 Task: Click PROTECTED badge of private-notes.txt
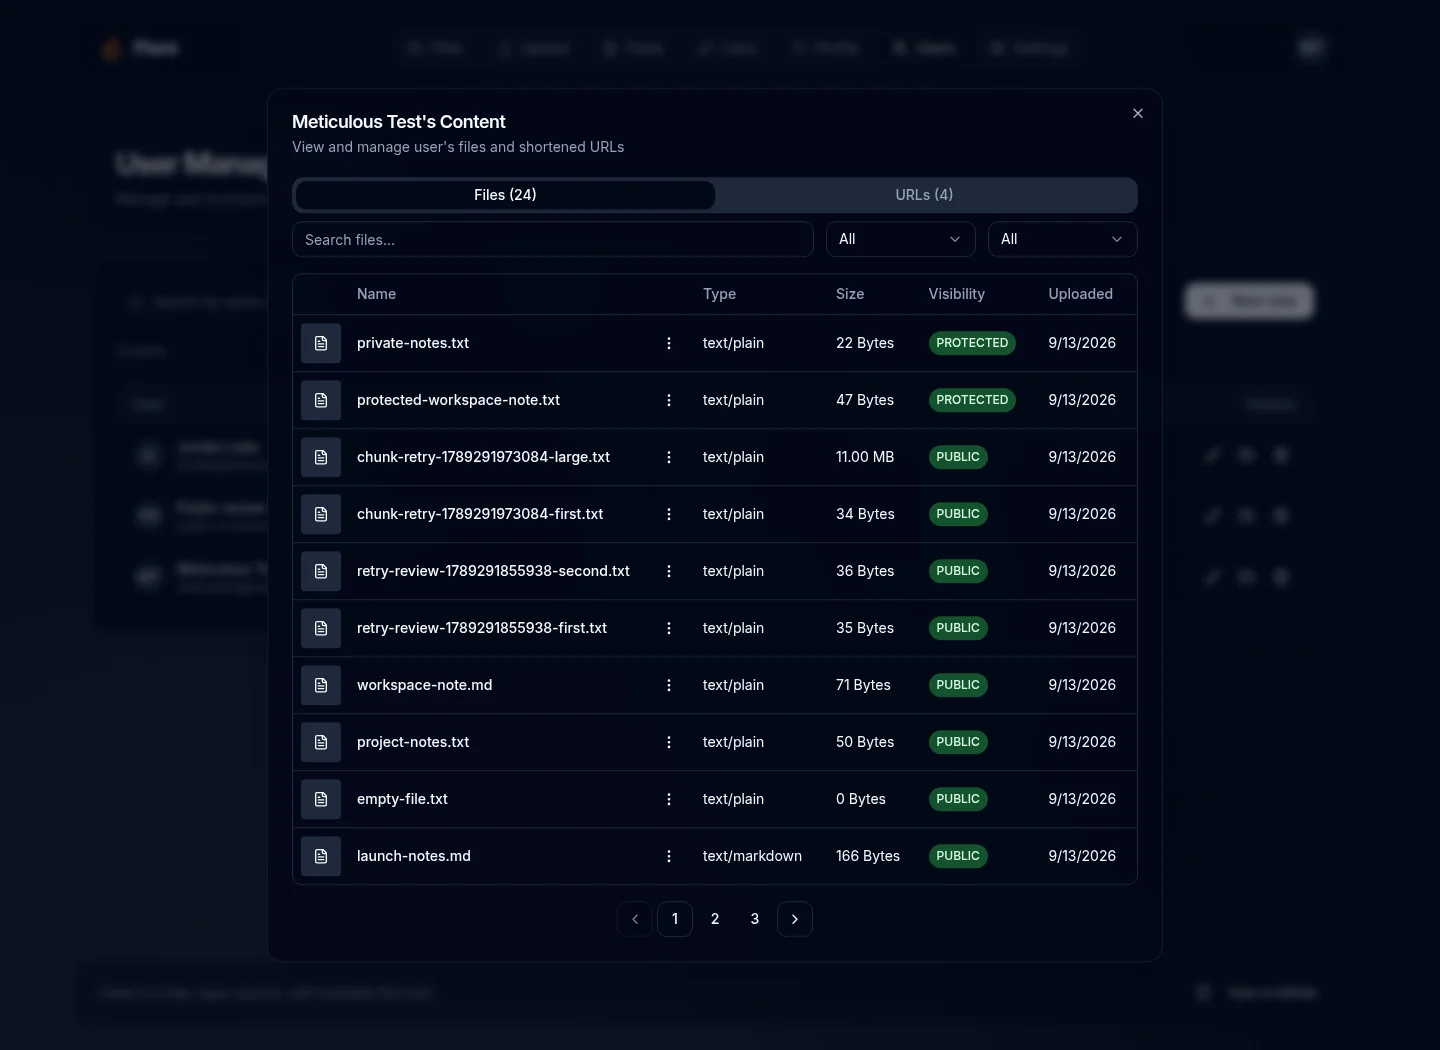(972, 343)
